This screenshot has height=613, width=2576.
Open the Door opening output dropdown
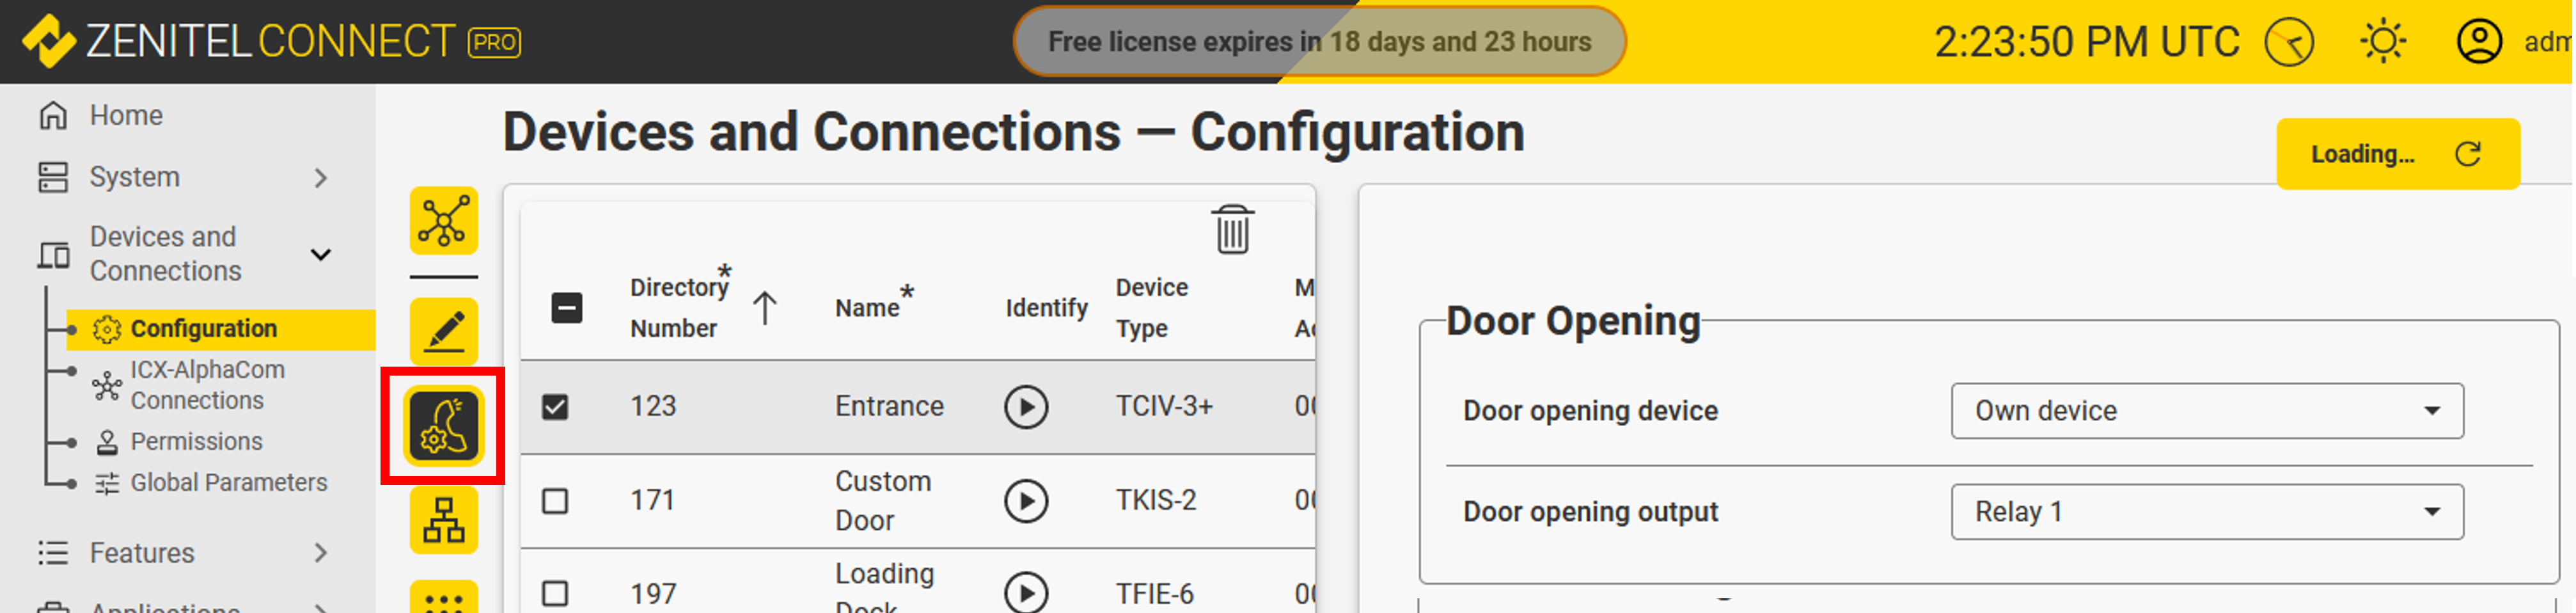[2206, 512]
